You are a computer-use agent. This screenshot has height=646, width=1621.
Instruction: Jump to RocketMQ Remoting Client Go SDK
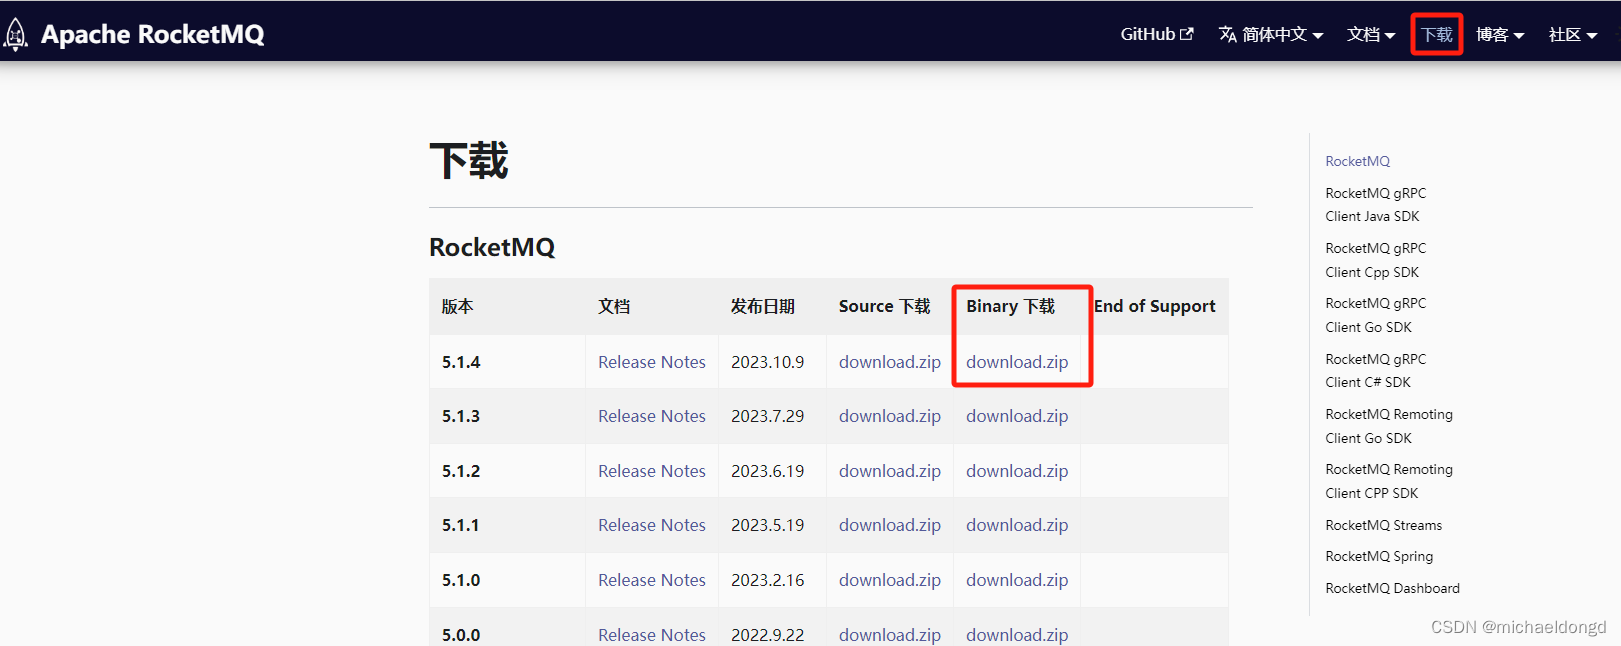1389,426
